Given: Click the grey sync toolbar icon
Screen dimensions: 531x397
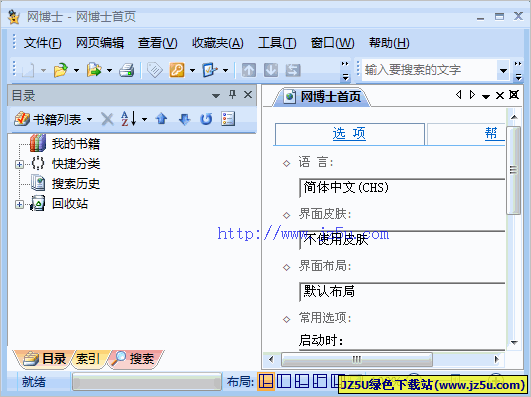Looking at the screenshot, I should pos(293,70).
